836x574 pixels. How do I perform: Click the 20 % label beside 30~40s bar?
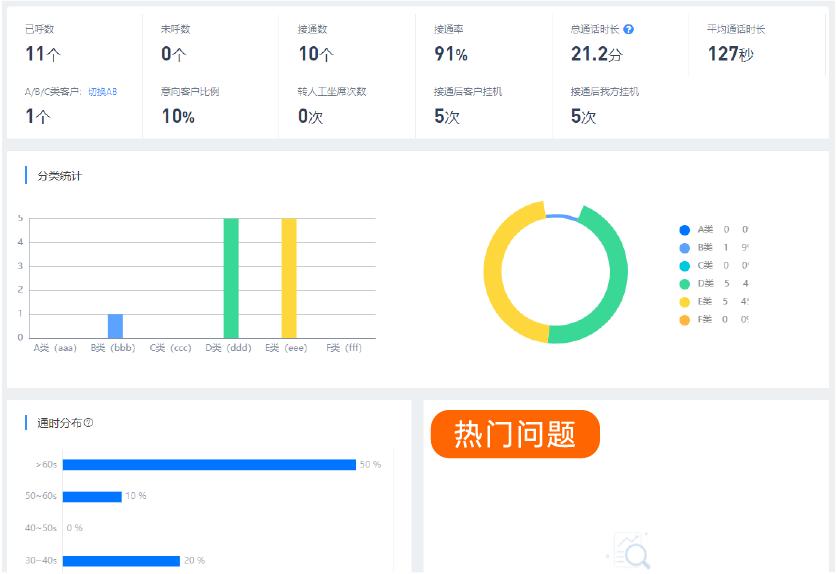(195, 561)
